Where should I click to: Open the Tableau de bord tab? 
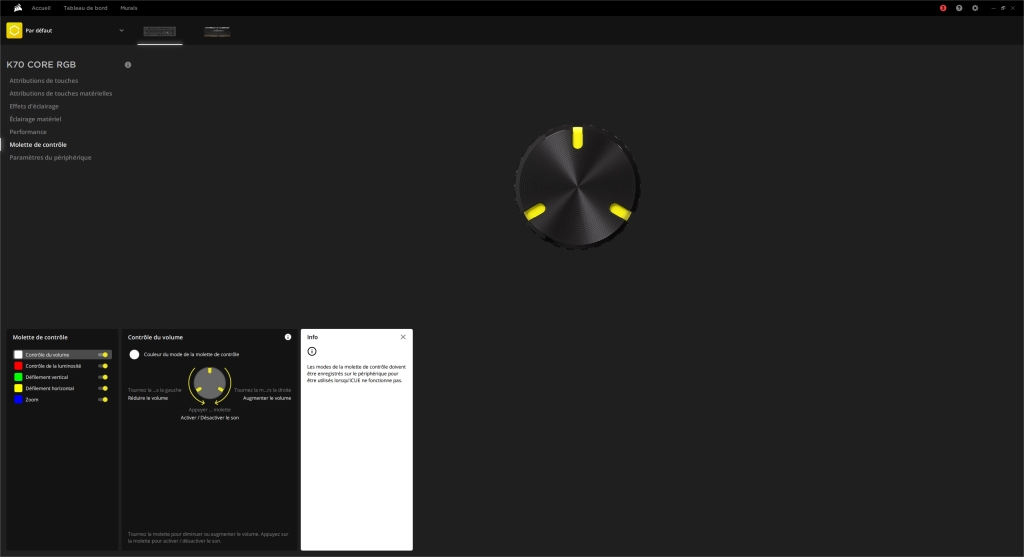click(x=85, y=8)
